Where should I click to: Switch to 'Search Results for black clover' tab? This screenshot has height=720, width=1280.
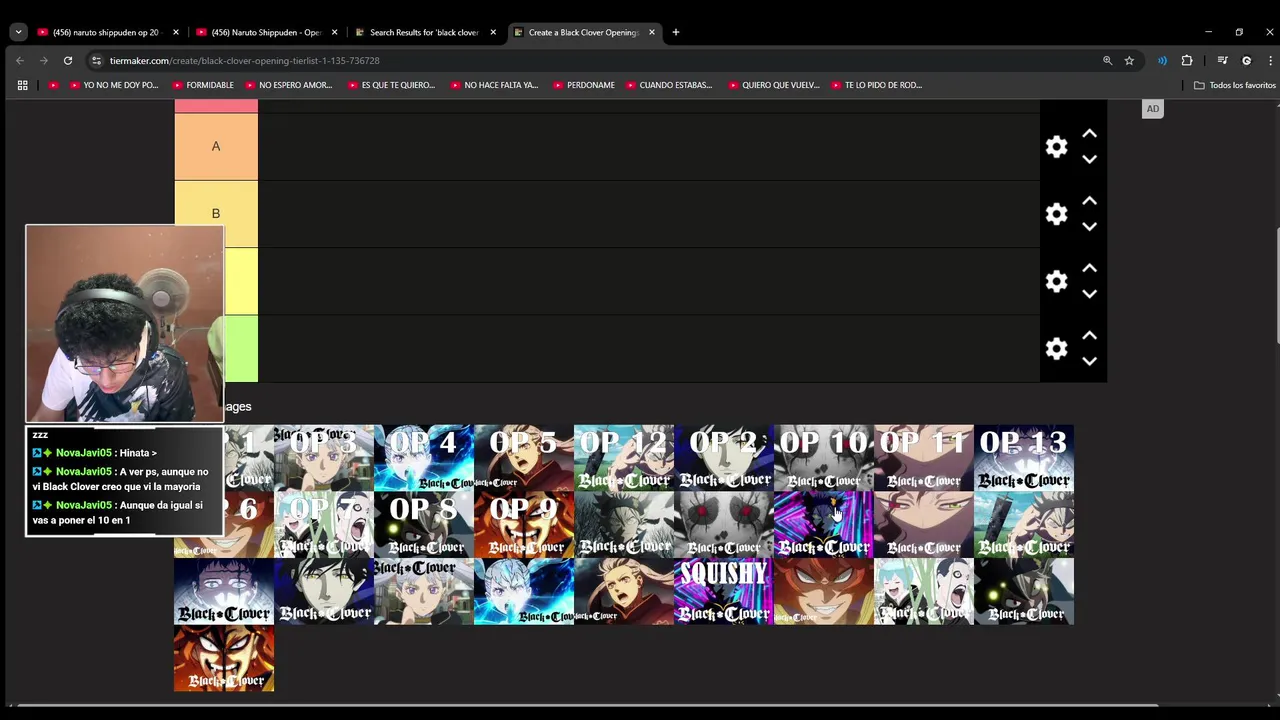(x=424, y=32)
